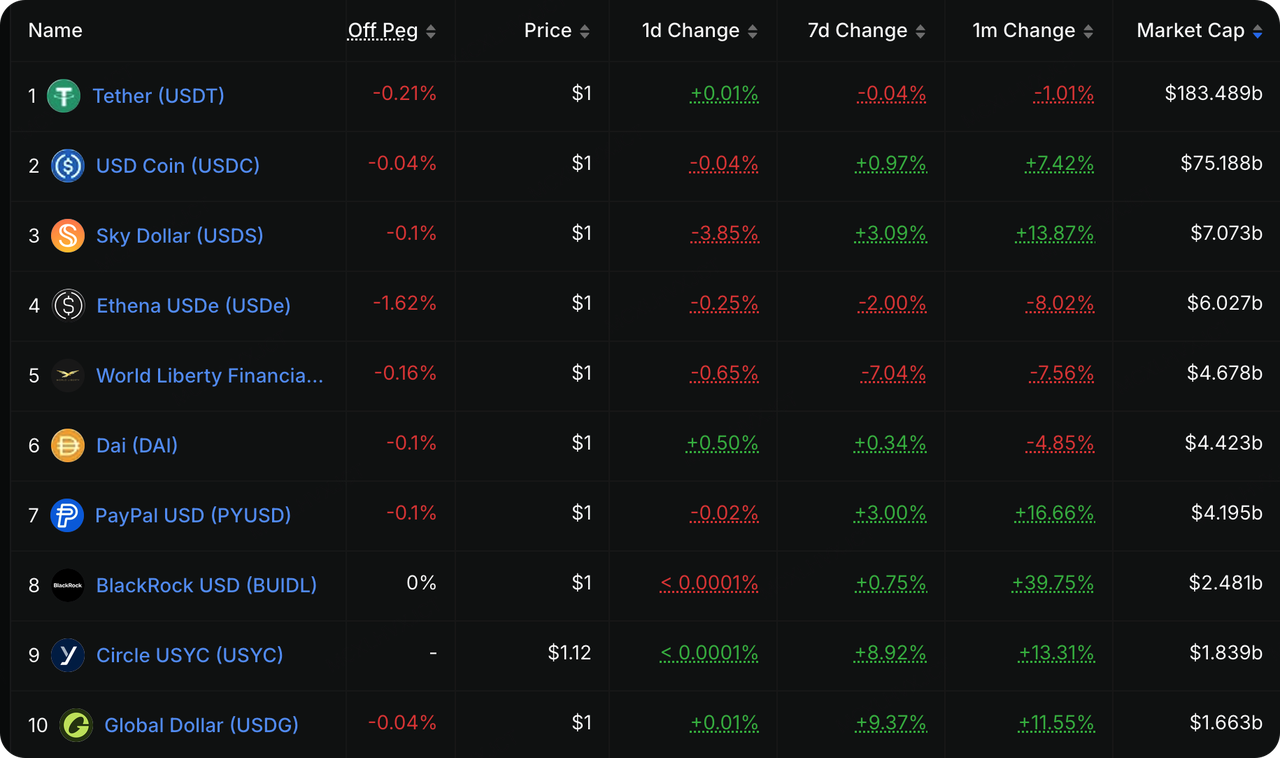
Task: Click the Ethena USDe logo icon
Action: click(68, 305)
